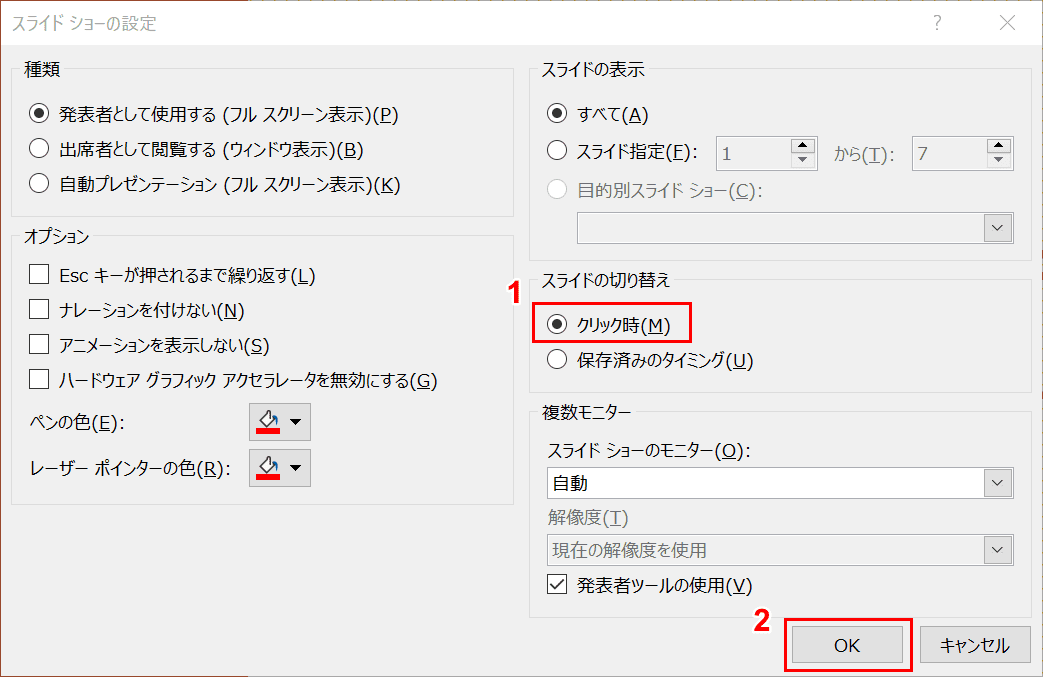Viewport: 1043px width, 677px height.
Task: Uncheck 発表者ツールの使用 checkbox
Action: tap(557, 585)
